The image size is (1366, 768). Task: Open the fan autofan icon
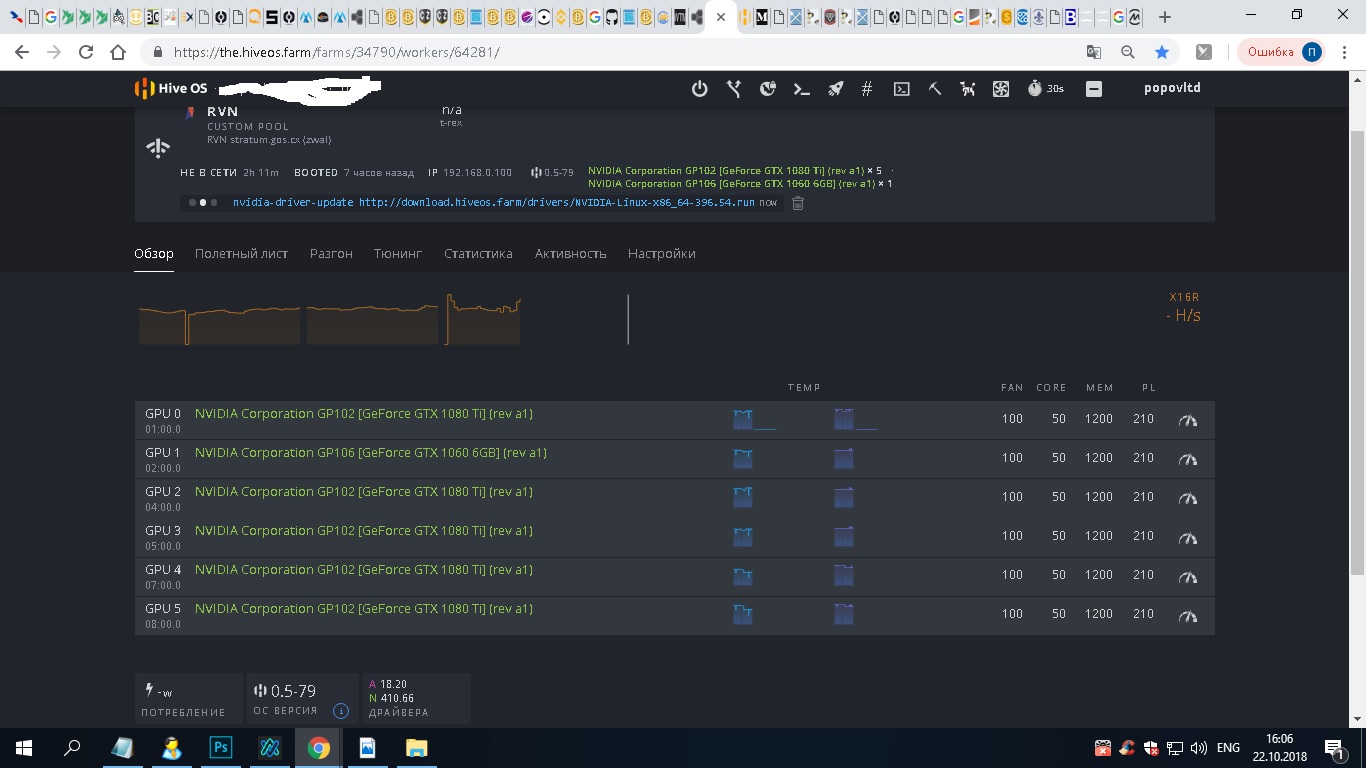pyautogui.click(x=1001, y=89)
